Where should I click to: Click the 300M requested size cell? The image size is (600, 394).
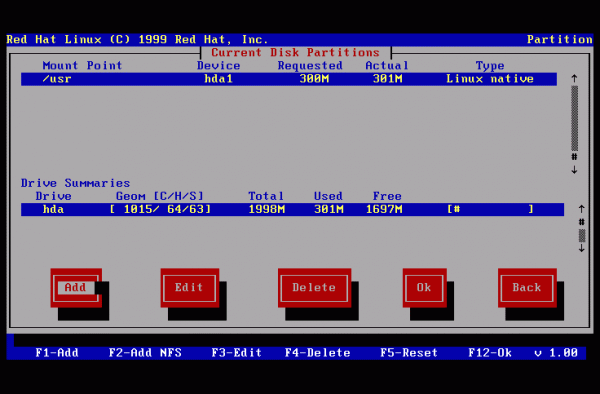[x=314, y=79]
